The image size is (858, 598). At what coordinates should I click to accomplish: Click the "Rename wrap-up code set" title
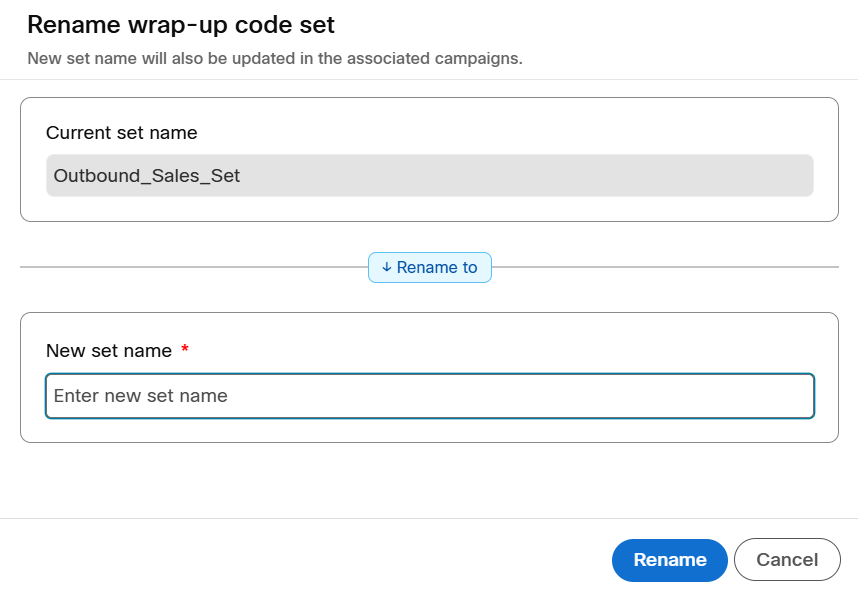[x=181, y=24]
